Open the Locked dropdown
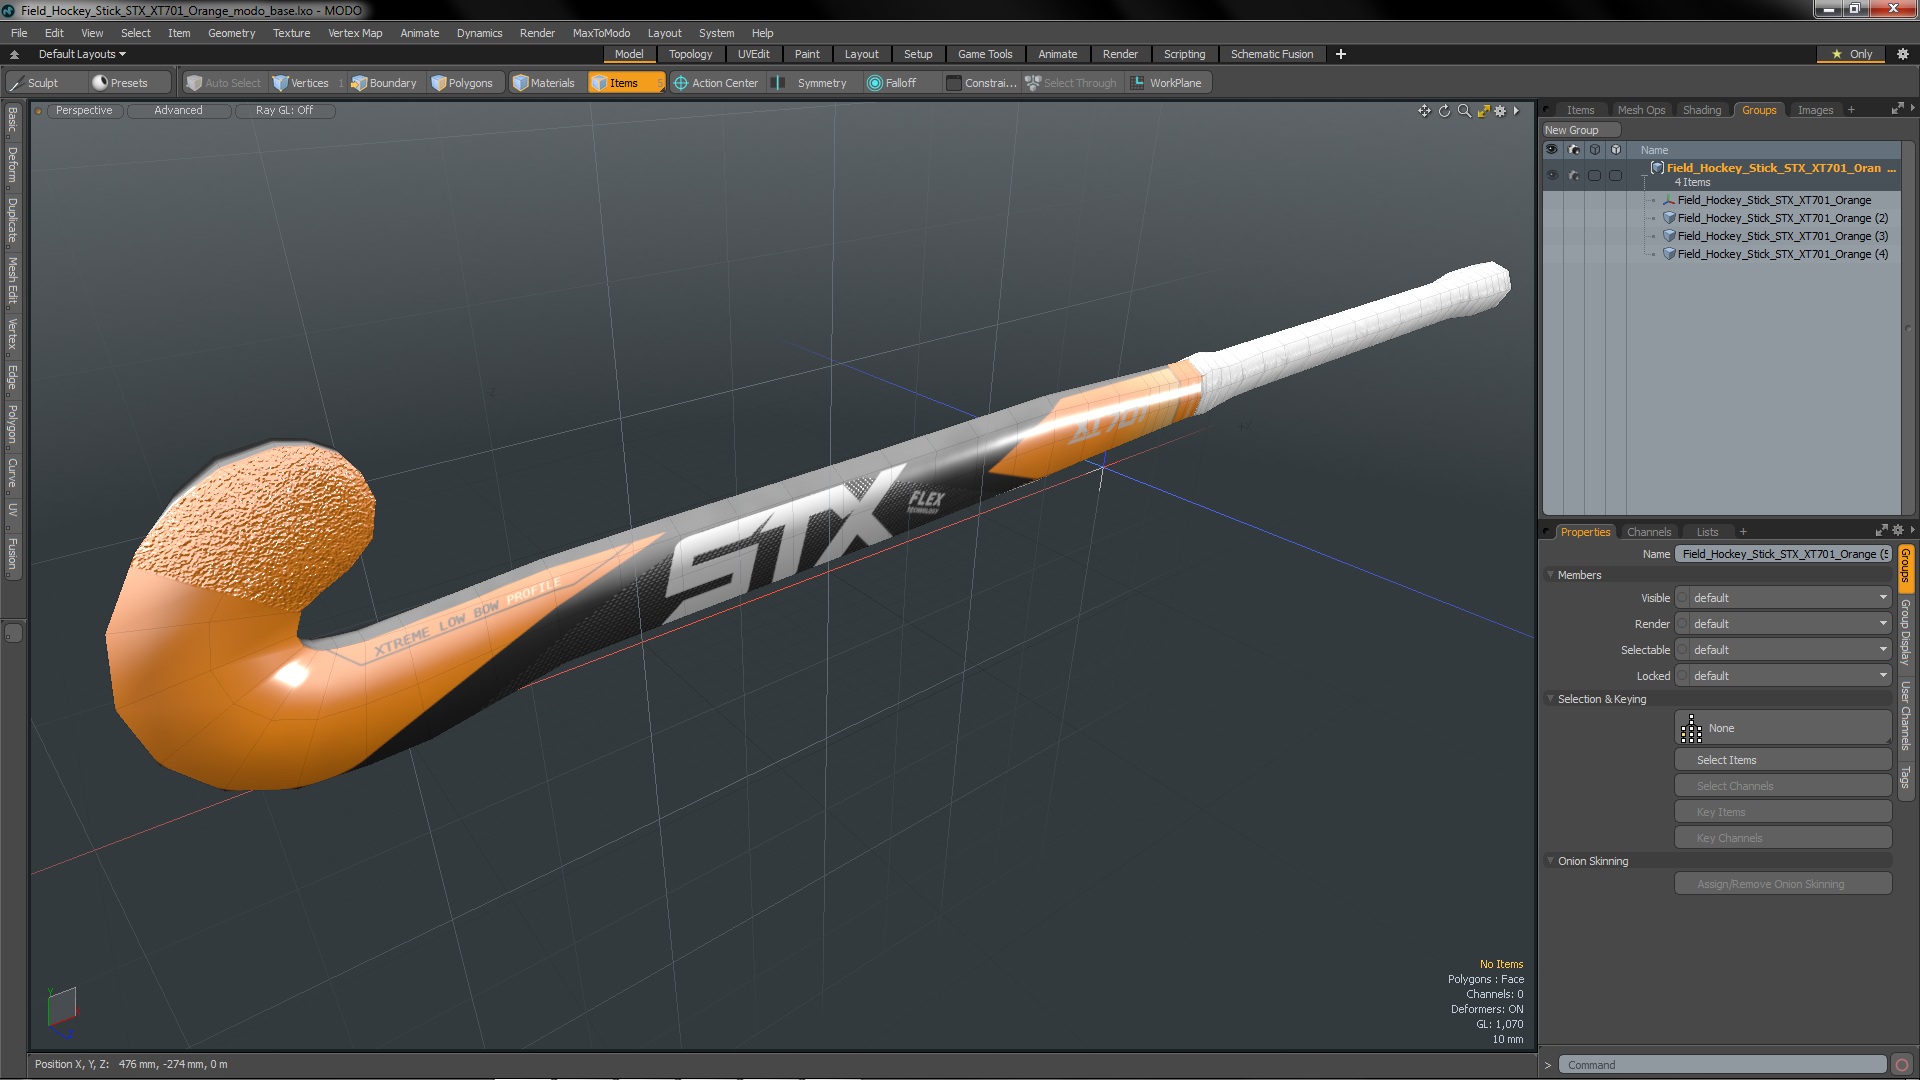 1783,676
